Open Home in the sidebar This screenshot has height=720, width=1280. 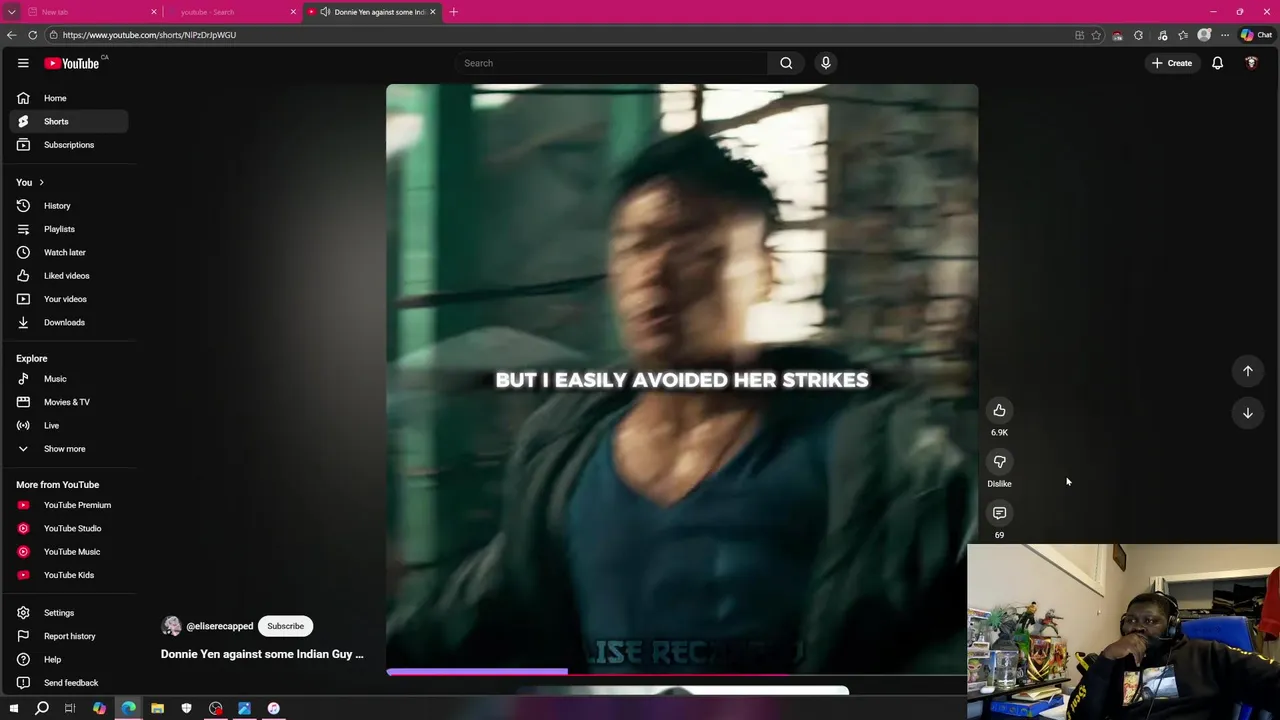(69, 98)
